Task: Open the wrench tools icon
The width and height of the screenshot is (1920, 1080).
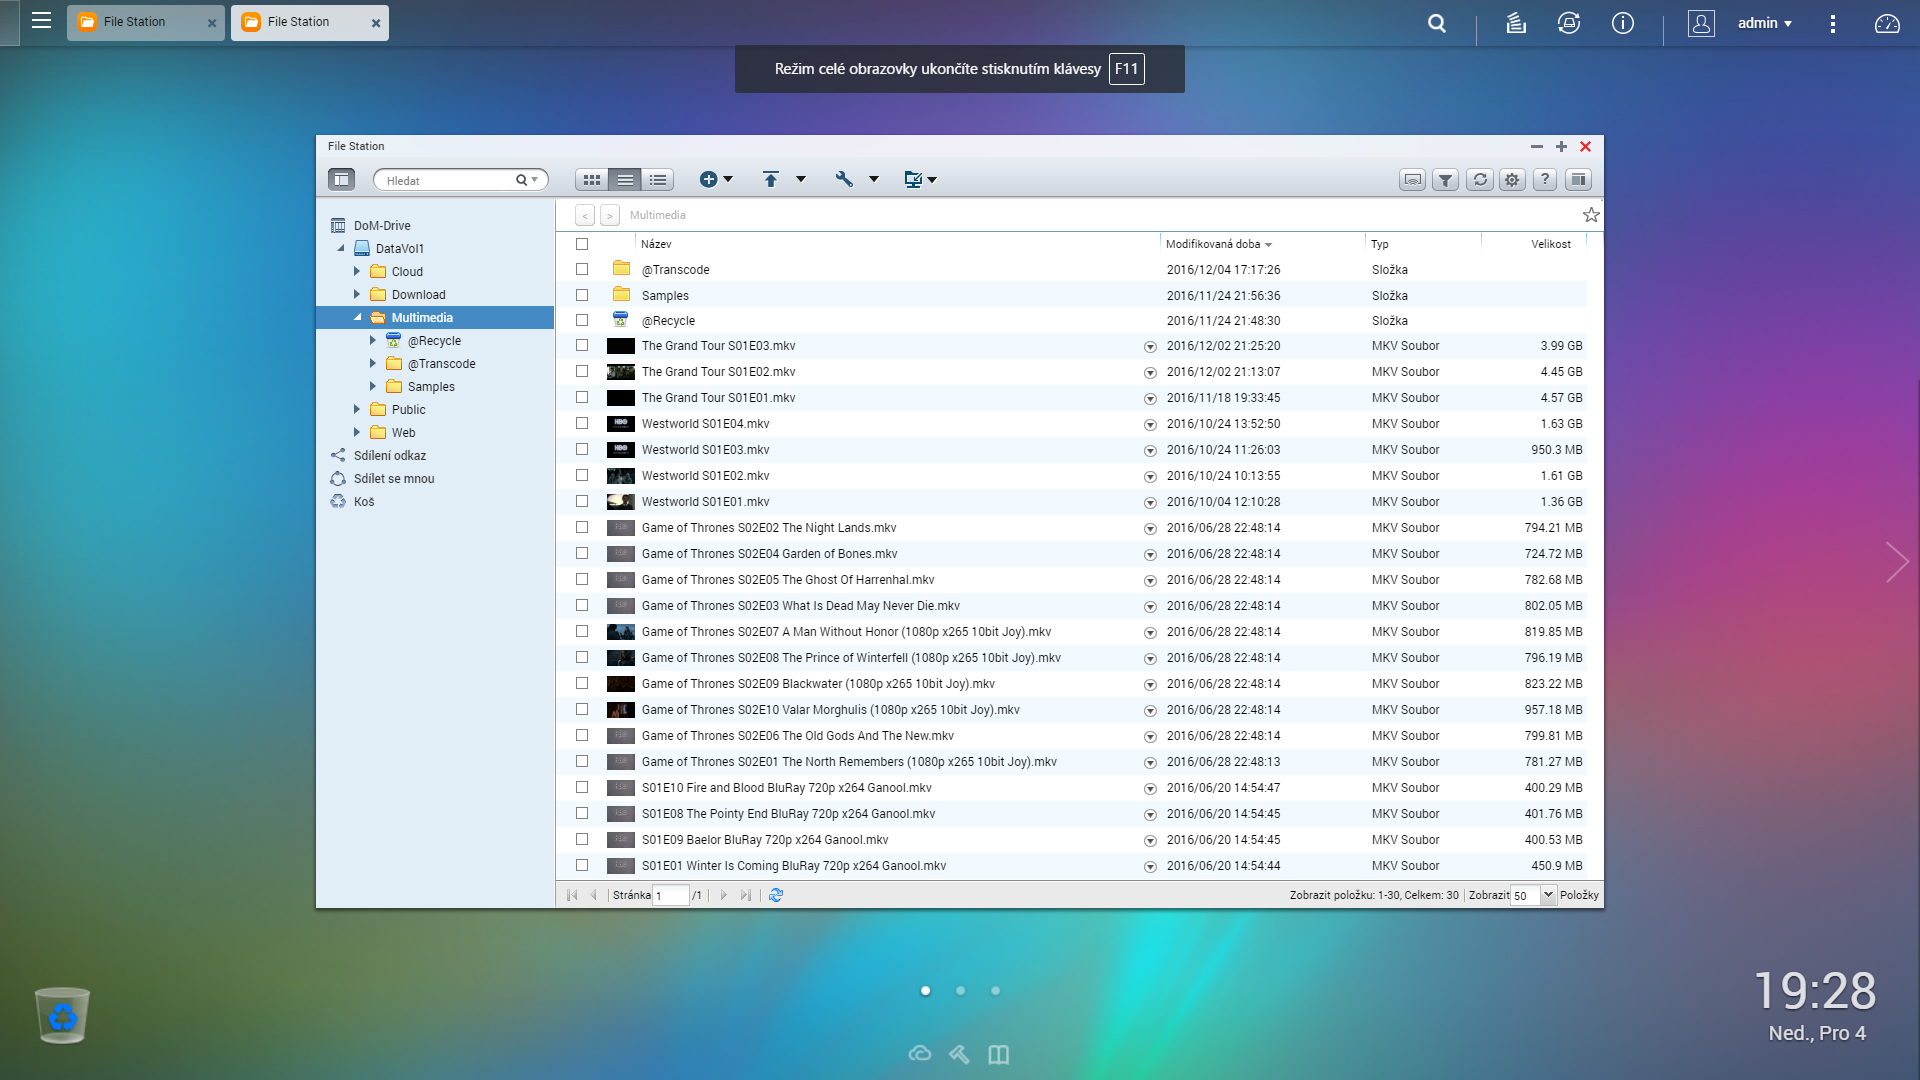Action: click(844, 180)
